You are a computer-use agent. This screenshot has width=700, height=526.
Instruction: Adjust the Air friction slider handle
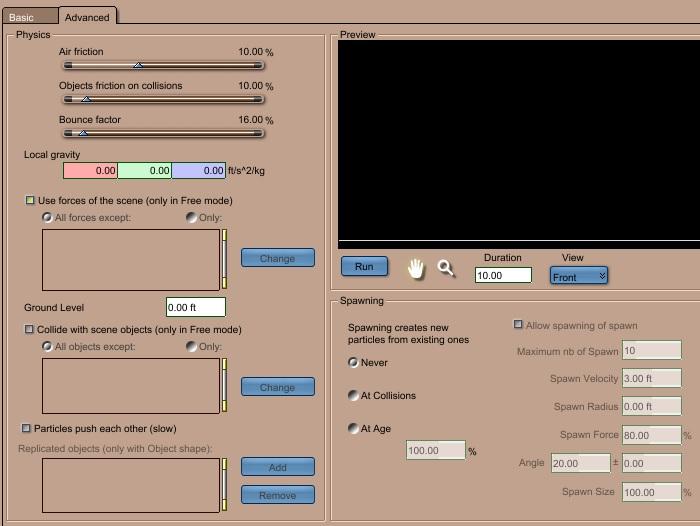[138, 65]
